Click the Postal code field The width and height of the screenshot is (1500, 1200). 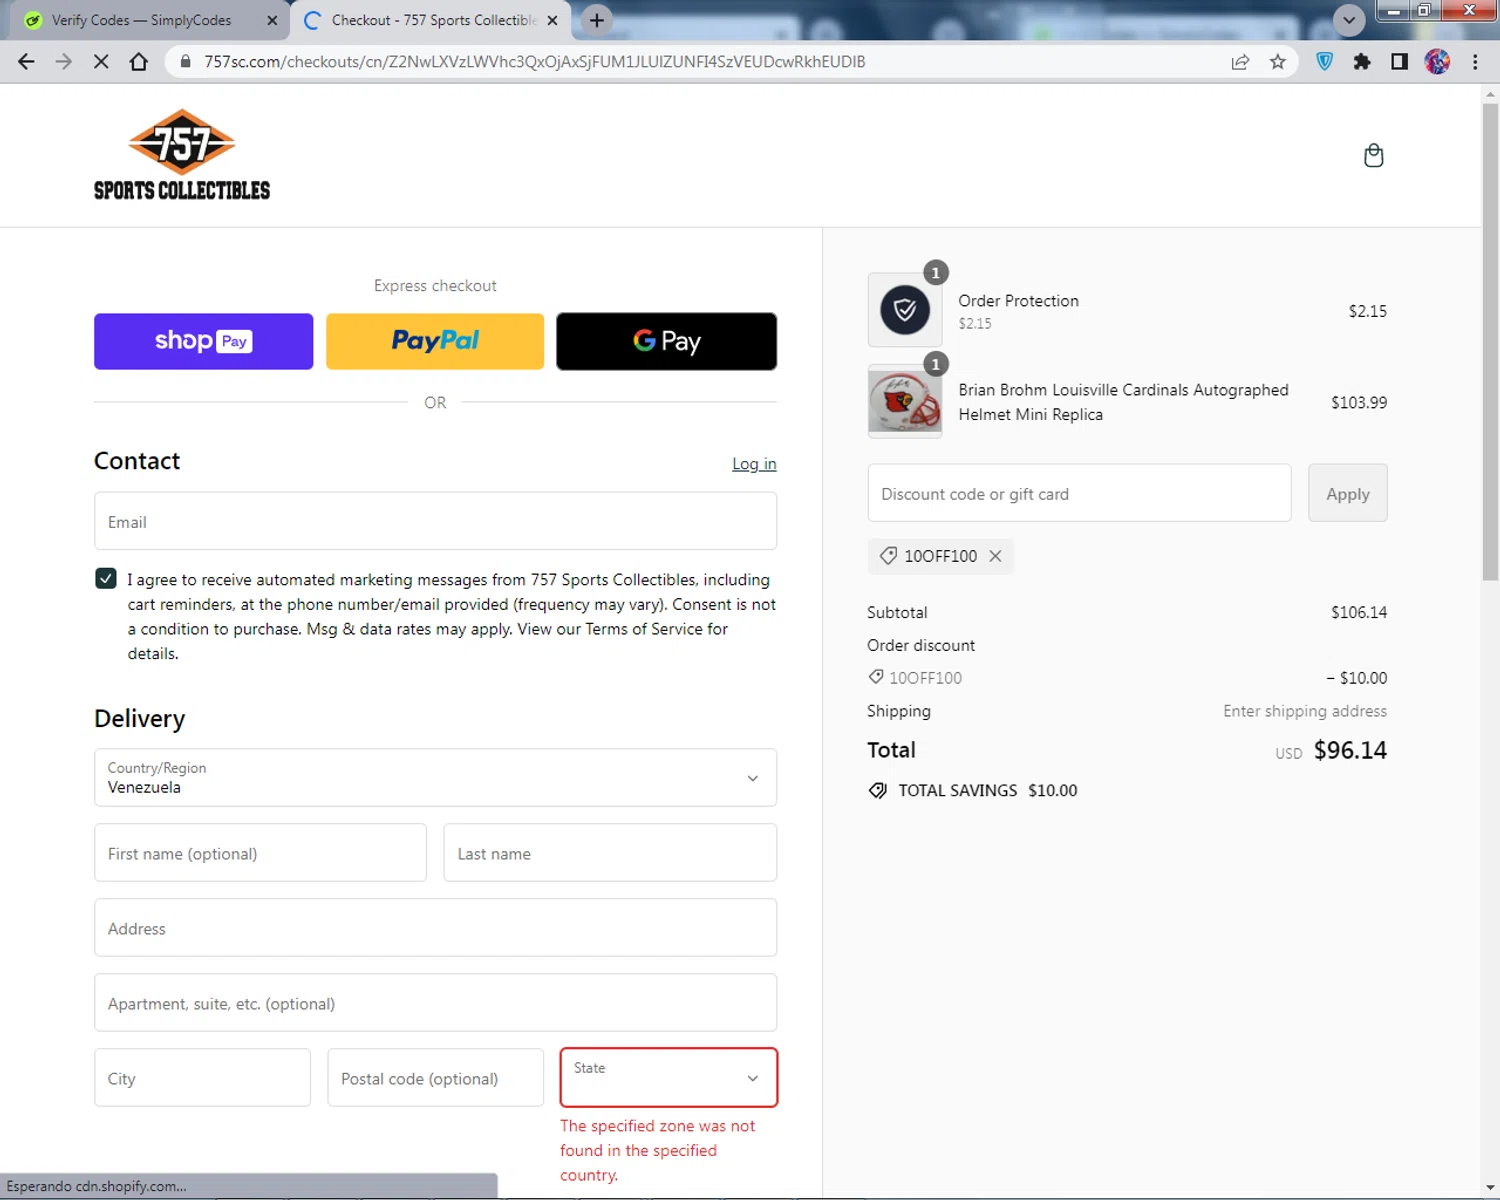pos(435,1078)
